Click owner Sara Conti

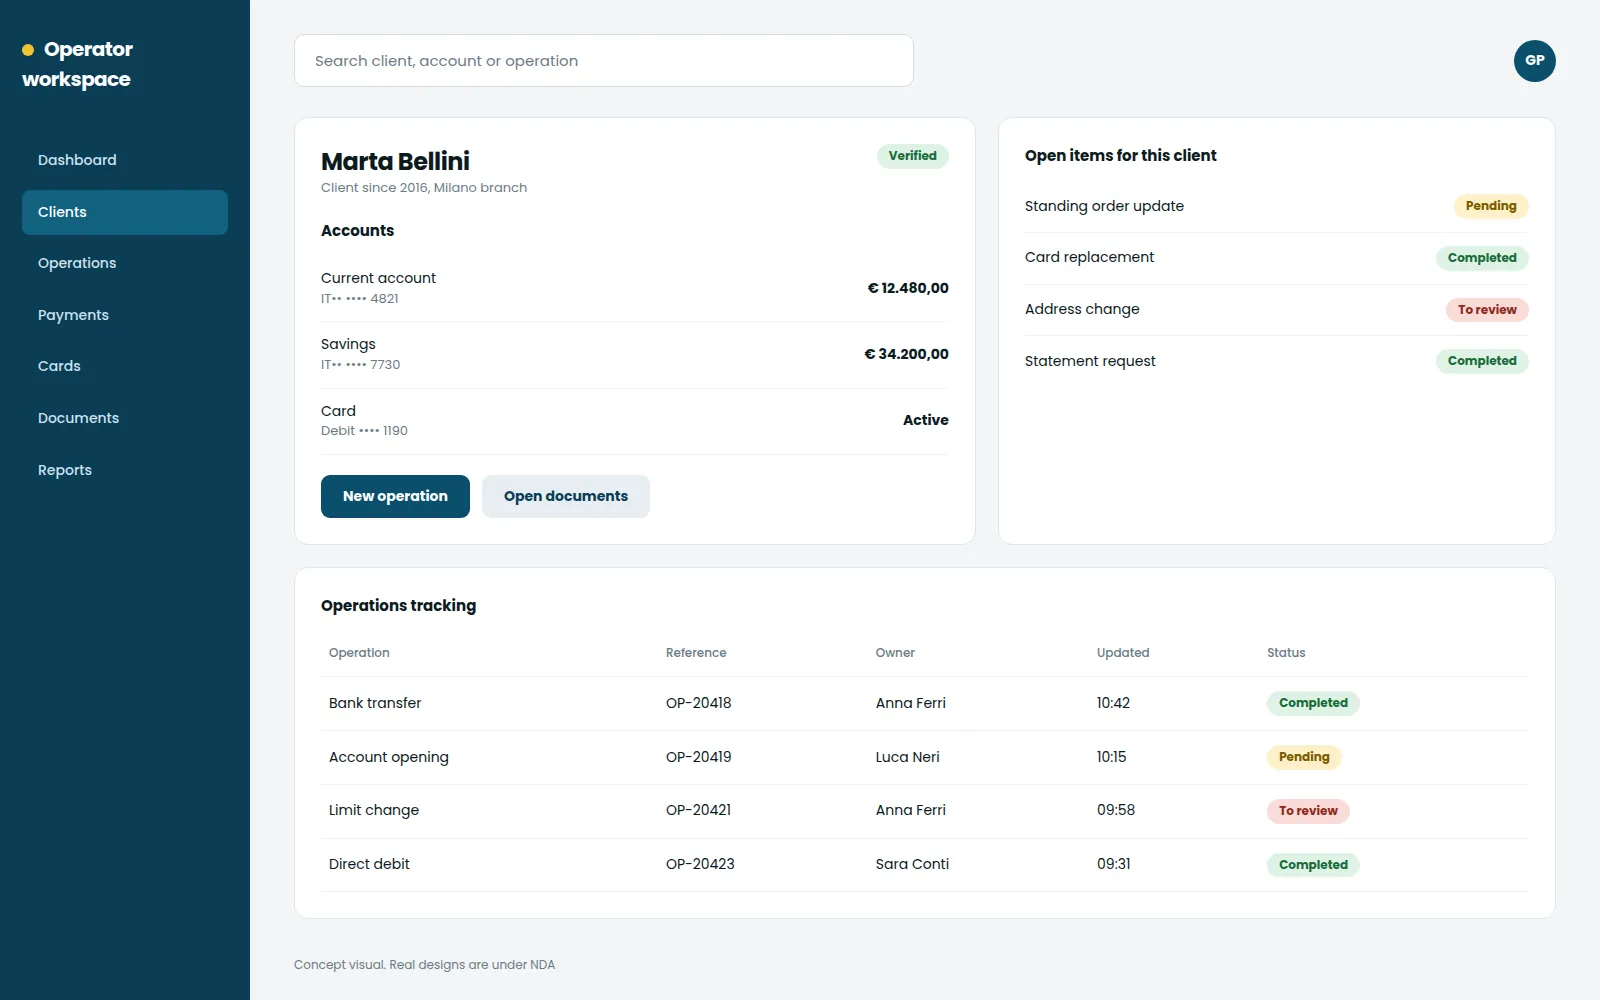coord(912,864)
